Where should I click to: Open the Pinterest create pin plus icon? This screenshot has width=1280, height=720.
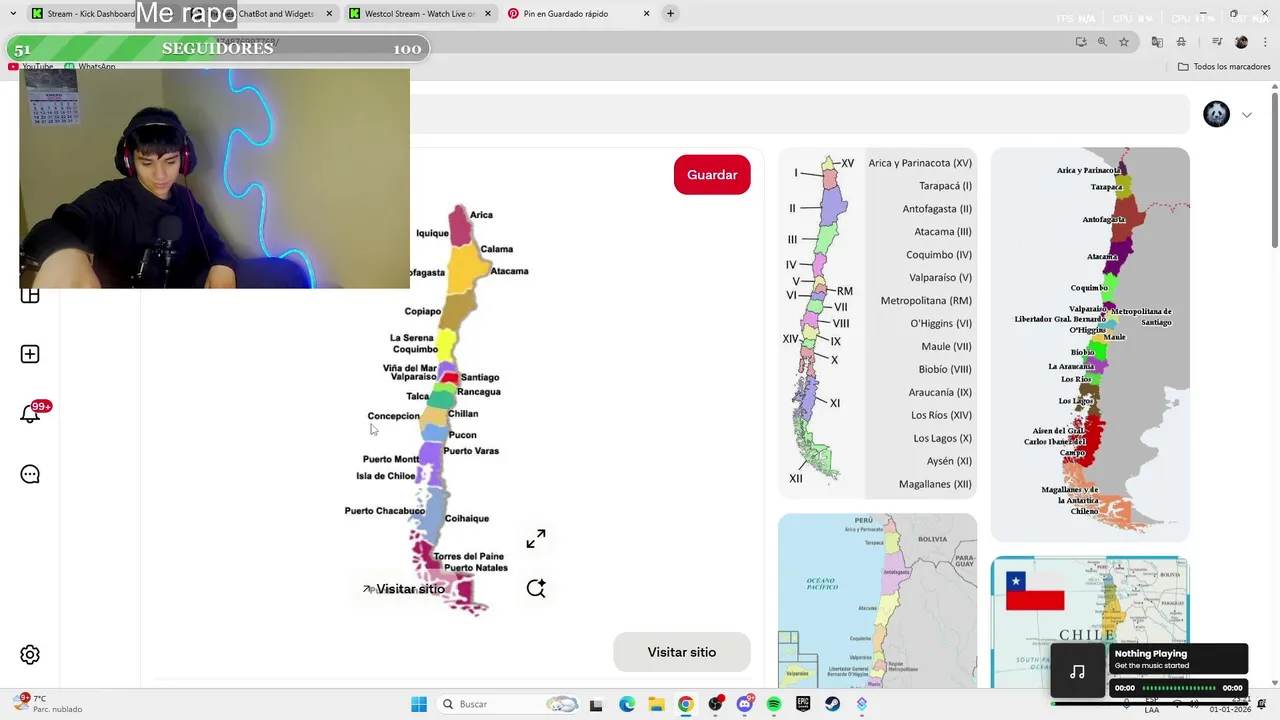tap(30, 354)
